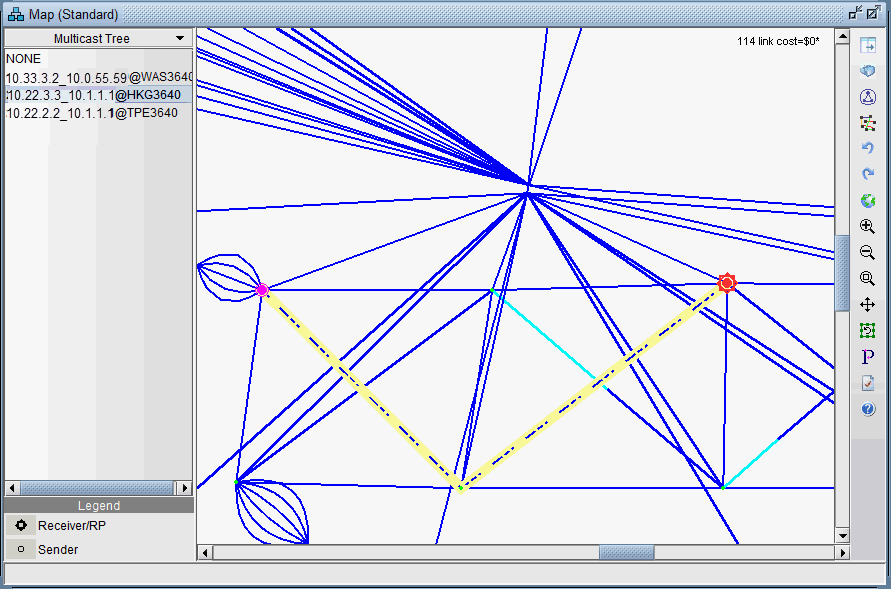The height and width of the screenshot is (589, 891).
Task: Activate the pan (four-arrow) tool
Action: (867, 305)
